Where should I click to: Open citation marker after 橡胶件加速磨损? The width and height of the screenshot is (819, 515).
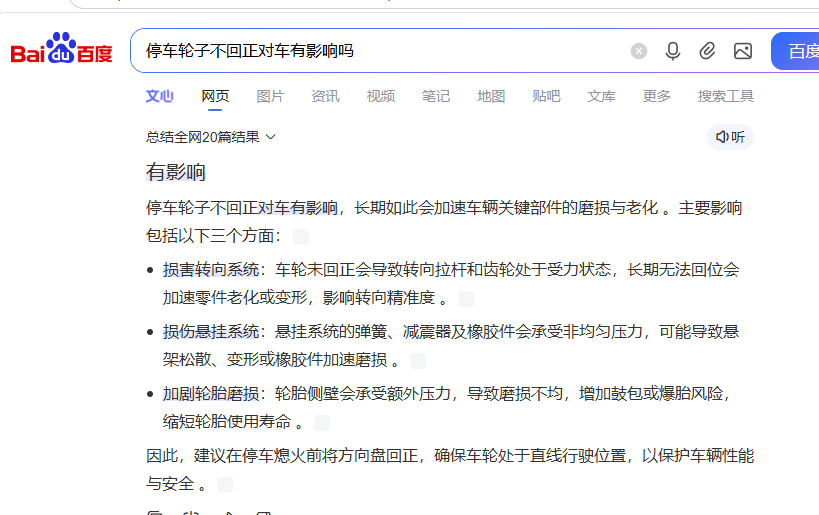[x=418, y=360]
